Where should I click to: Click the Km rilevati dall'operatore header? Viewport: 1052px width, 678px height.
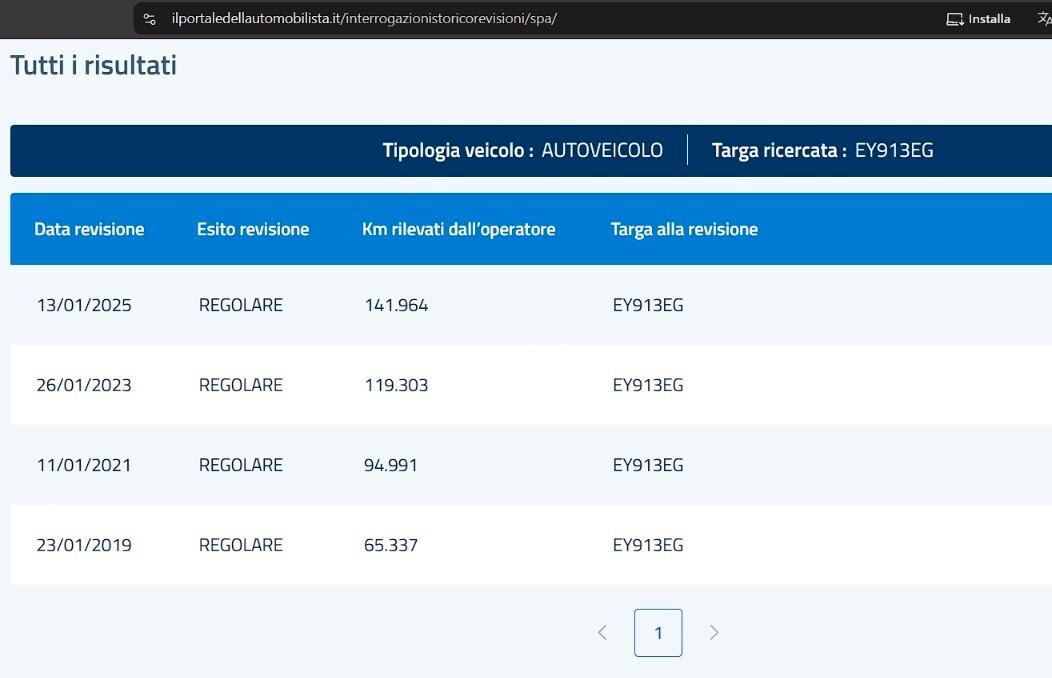click(x=459, y=229)
